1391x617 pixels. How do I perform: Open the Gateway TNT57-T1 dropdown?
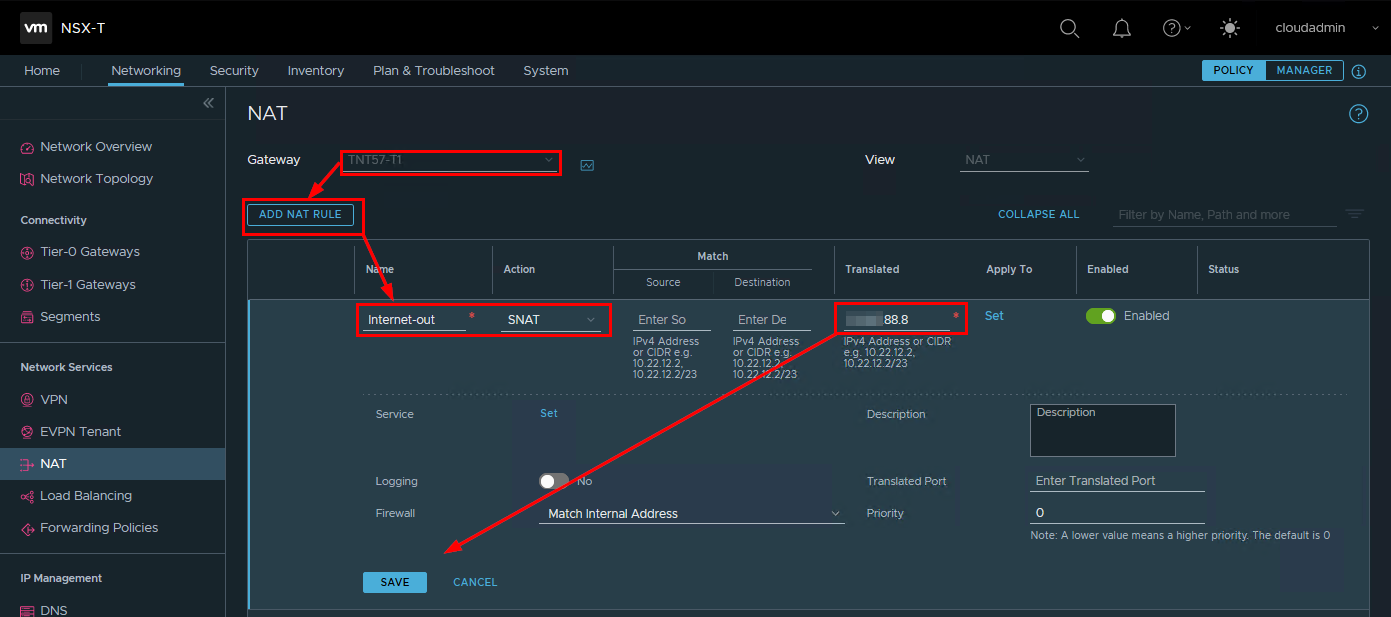coord(450,160)
